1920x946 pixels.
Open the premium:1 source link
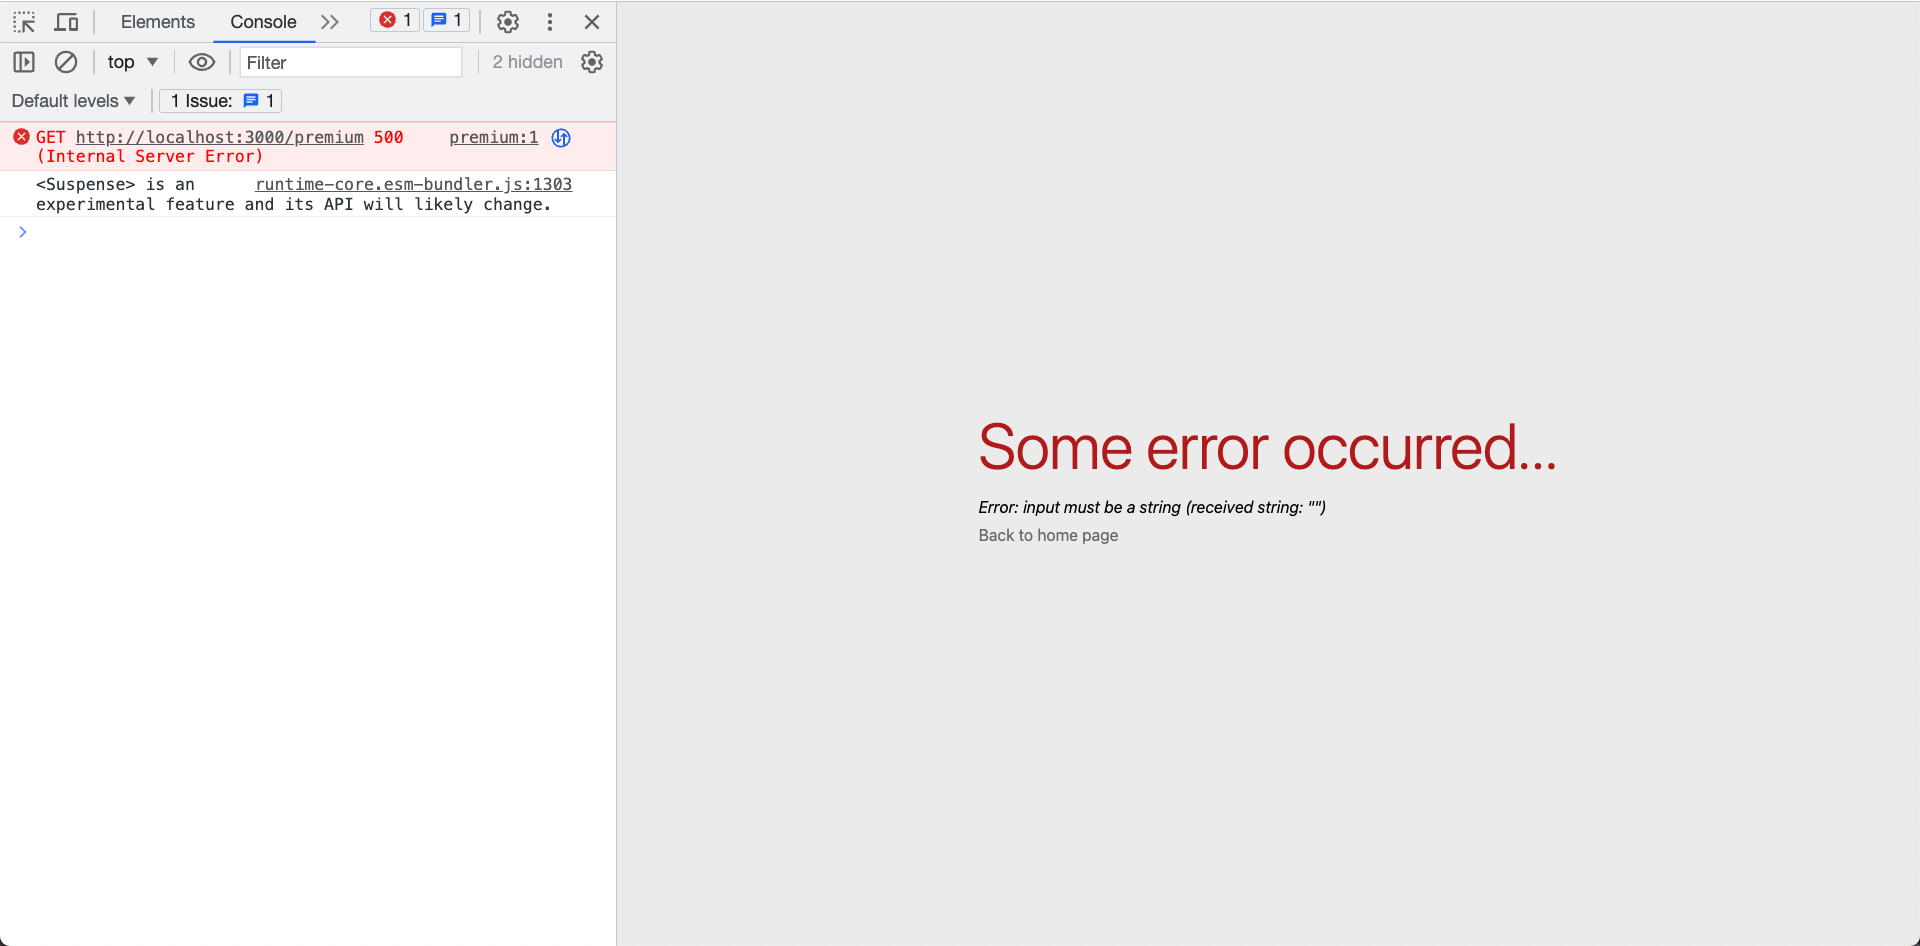[492, 137]
